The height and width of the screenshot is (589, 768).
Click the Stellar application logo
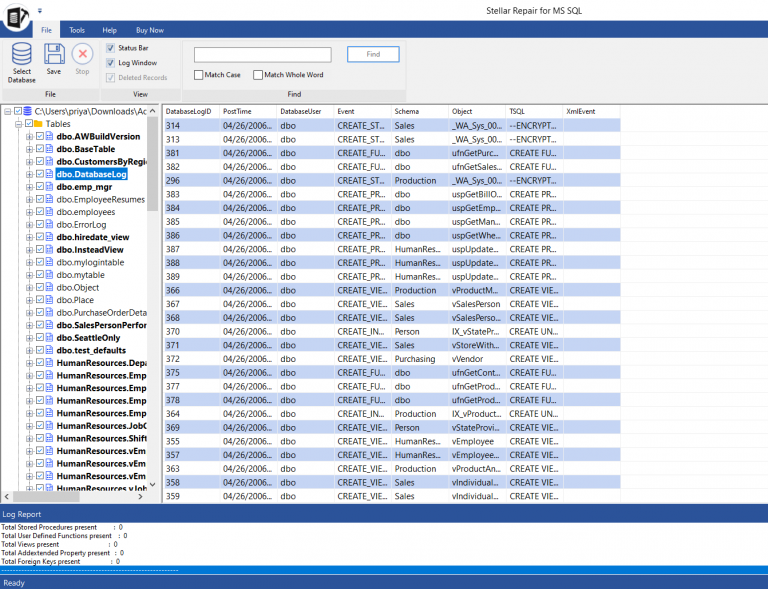click(17, 17)
